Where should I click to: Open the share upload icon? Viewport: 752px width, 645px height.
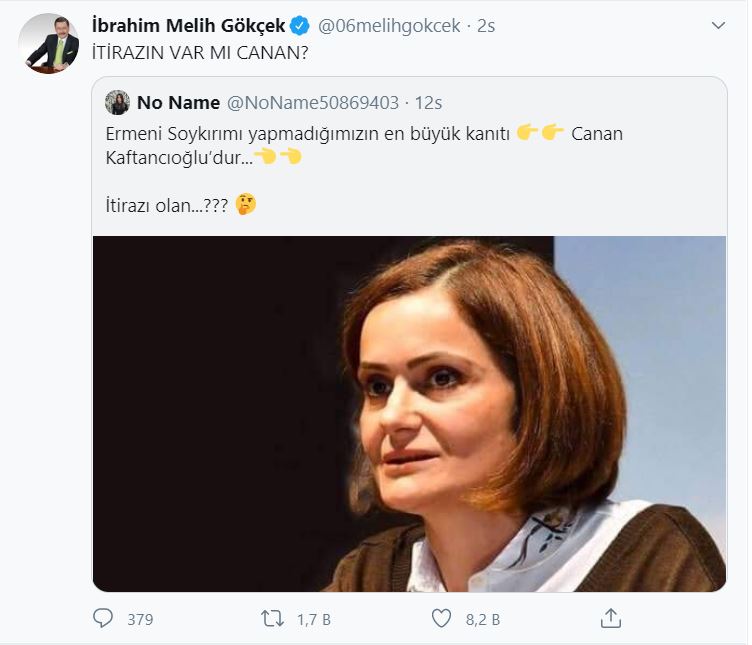coord(609,619)
